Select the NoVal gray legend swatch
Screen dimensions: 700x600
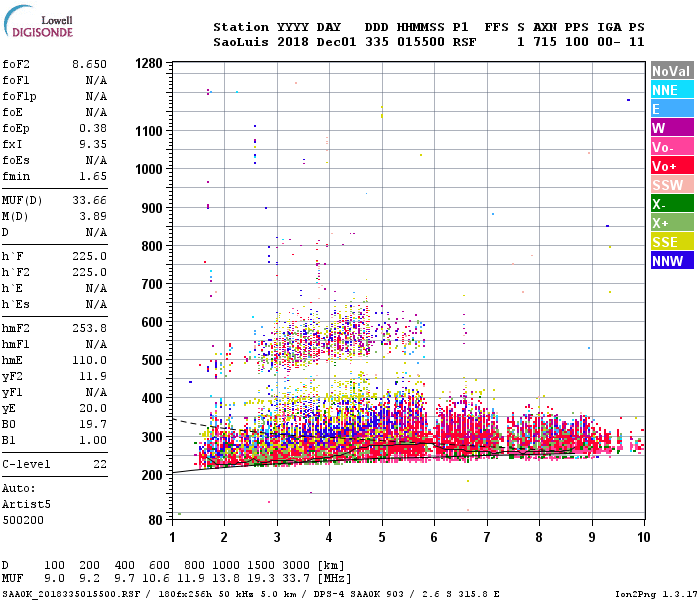[x=672, y=71]
